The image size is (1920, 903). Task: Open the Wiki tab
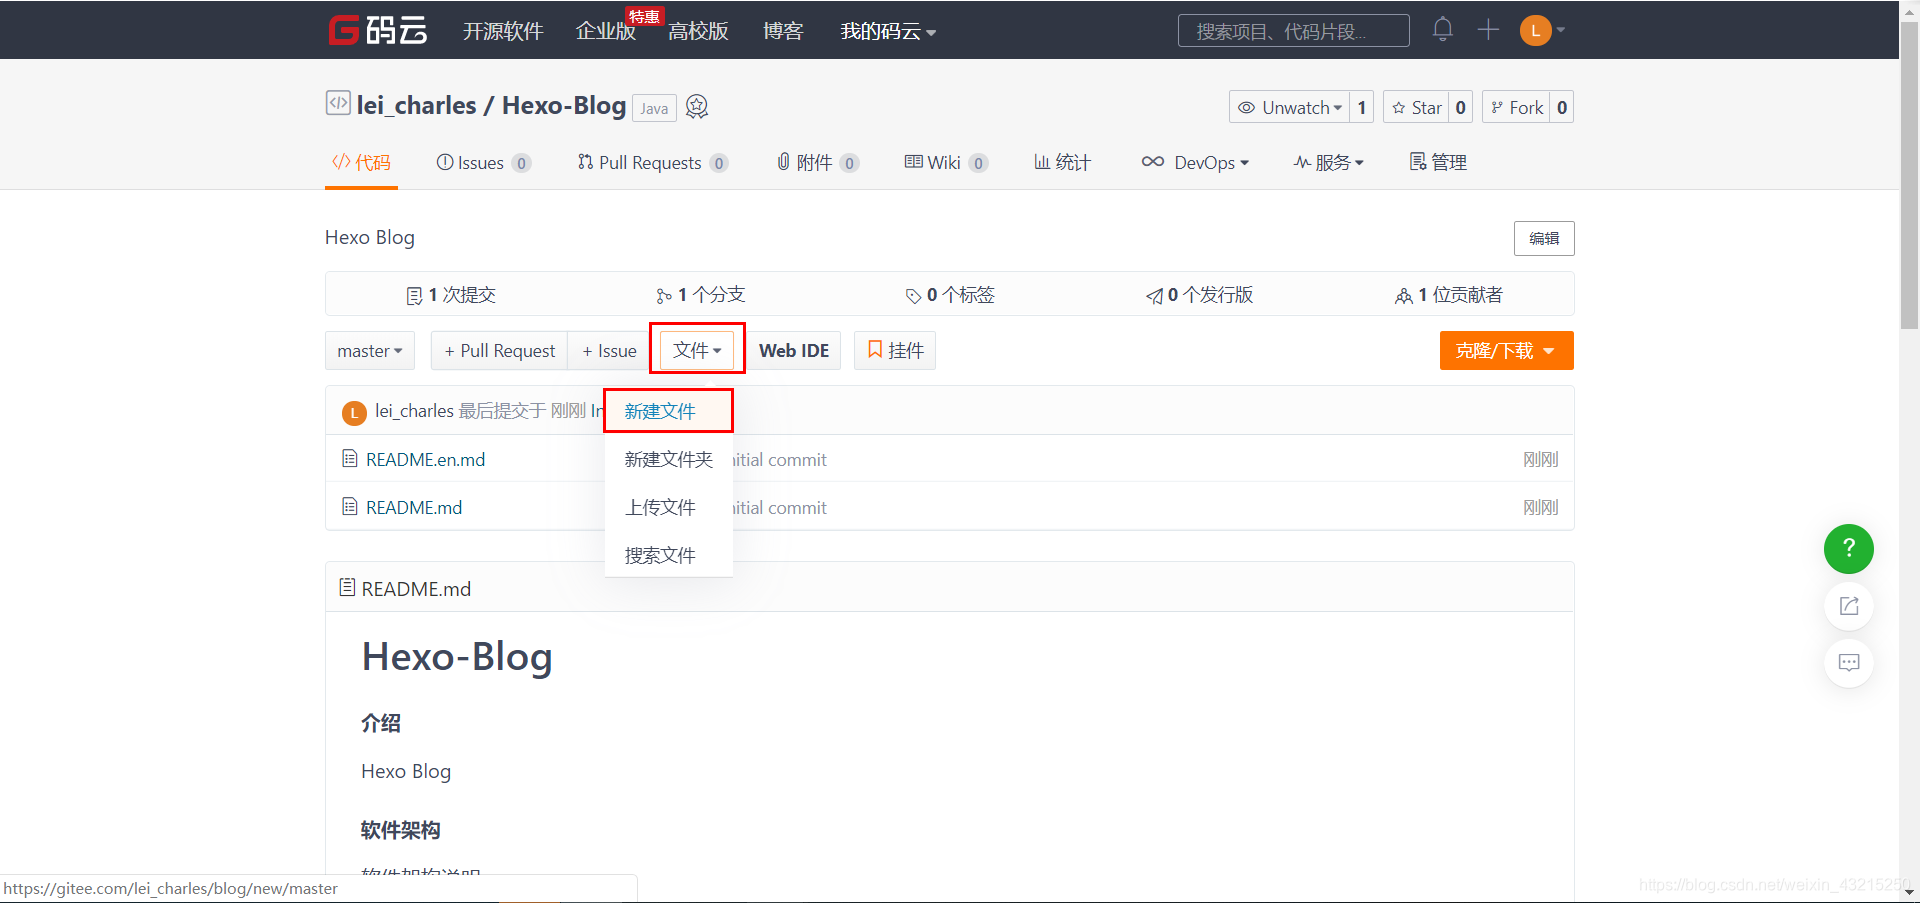click(946, 162)
